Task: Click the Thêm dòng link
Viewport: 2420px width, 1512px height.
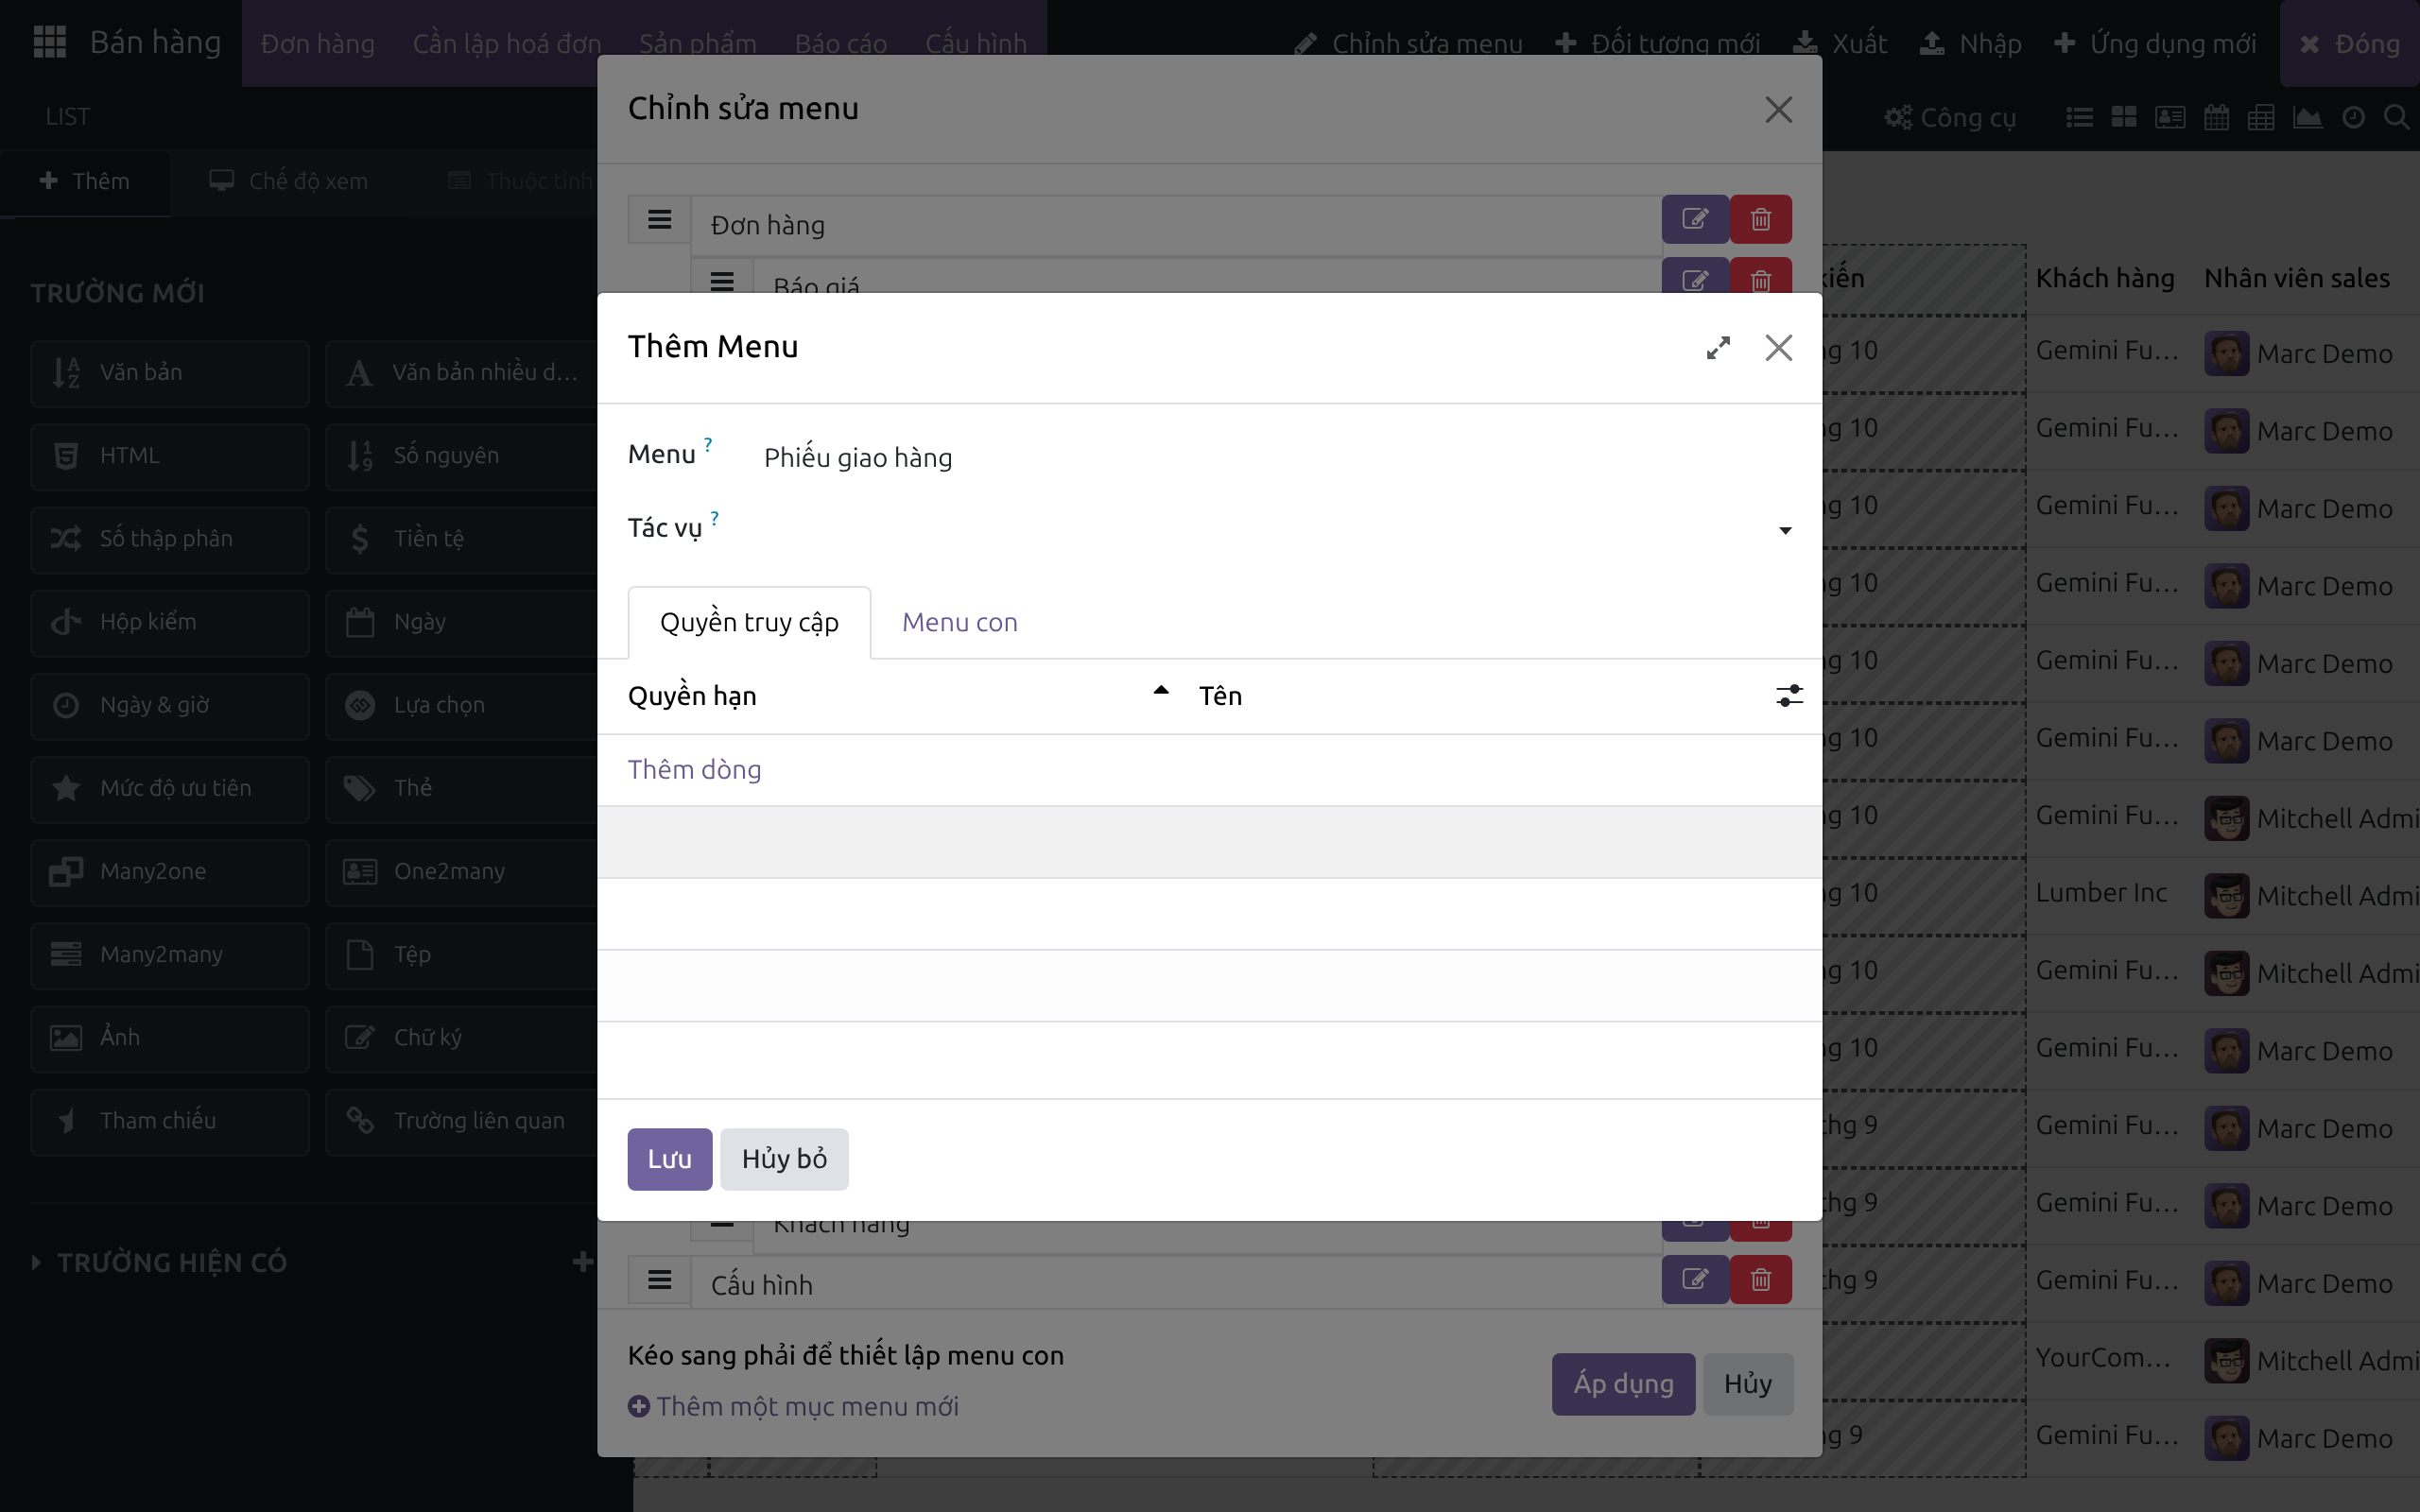Action: point(694,769)
